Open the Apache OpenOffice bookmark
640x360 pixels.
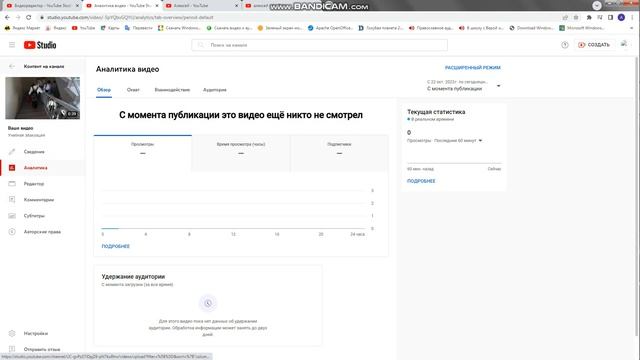pyautogui.click(x=330, y=28)
